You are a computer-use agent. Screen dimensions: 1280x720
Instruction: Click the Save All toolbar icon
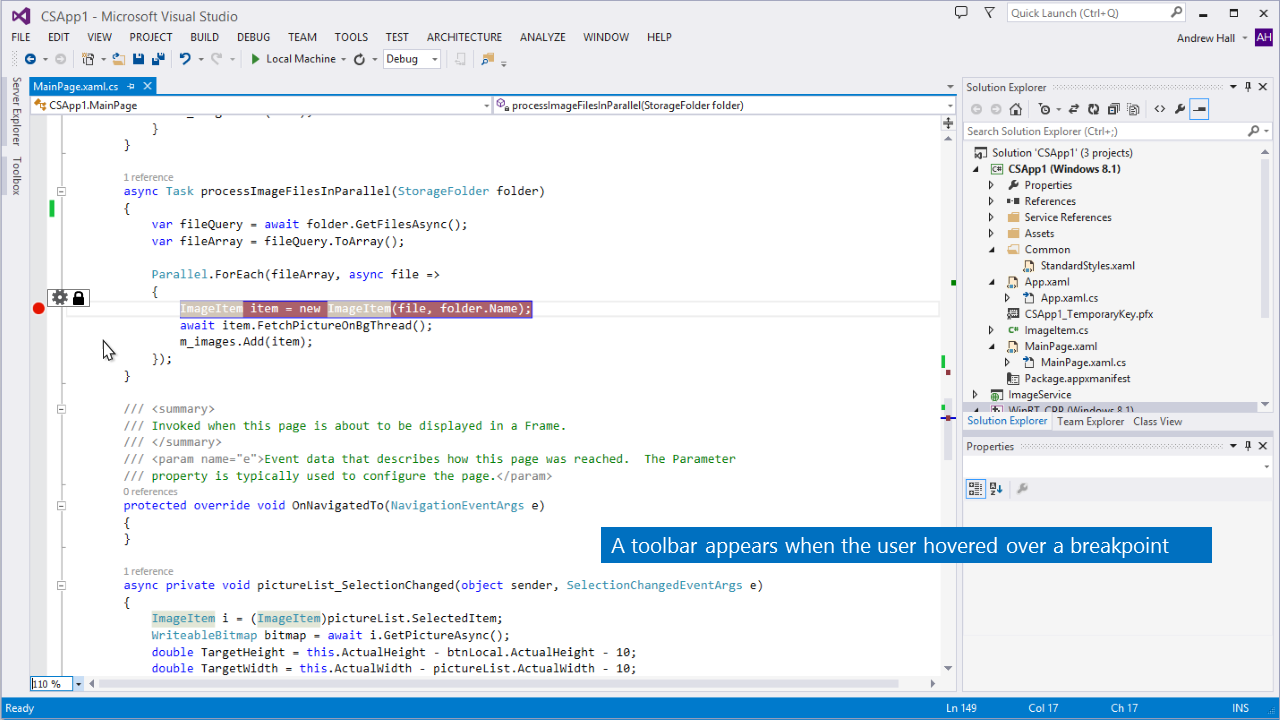158,59
